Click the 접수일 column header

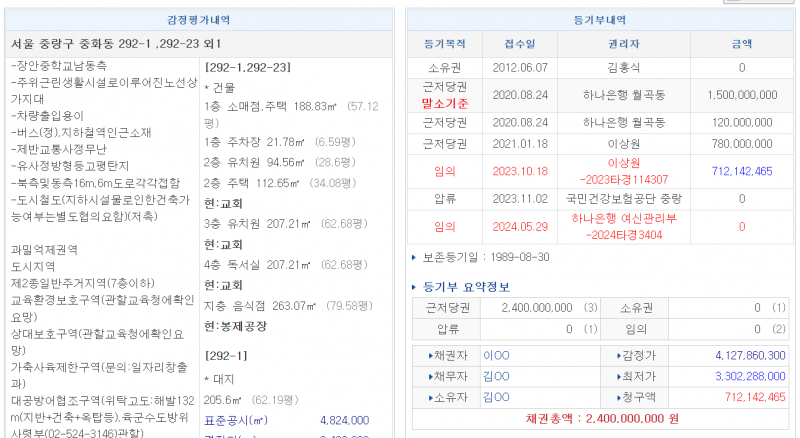pyautogui.click(x=518, y=45)
